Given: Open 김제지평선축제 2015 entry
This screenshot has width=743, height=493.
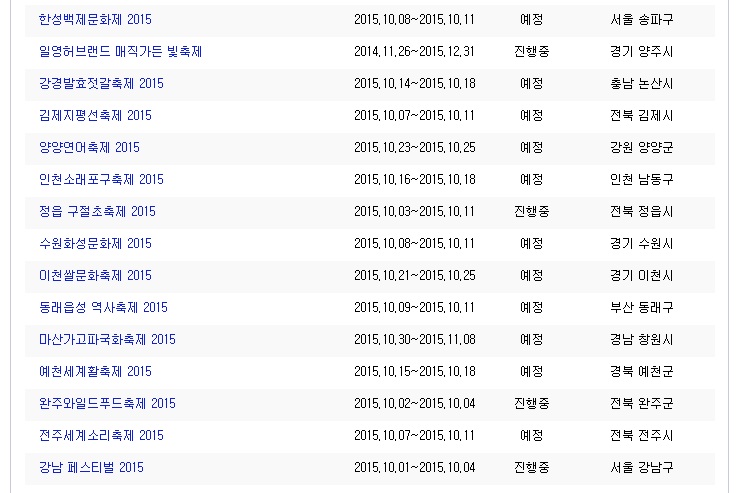Looking at the screenshot, I should tap(95, 115).
